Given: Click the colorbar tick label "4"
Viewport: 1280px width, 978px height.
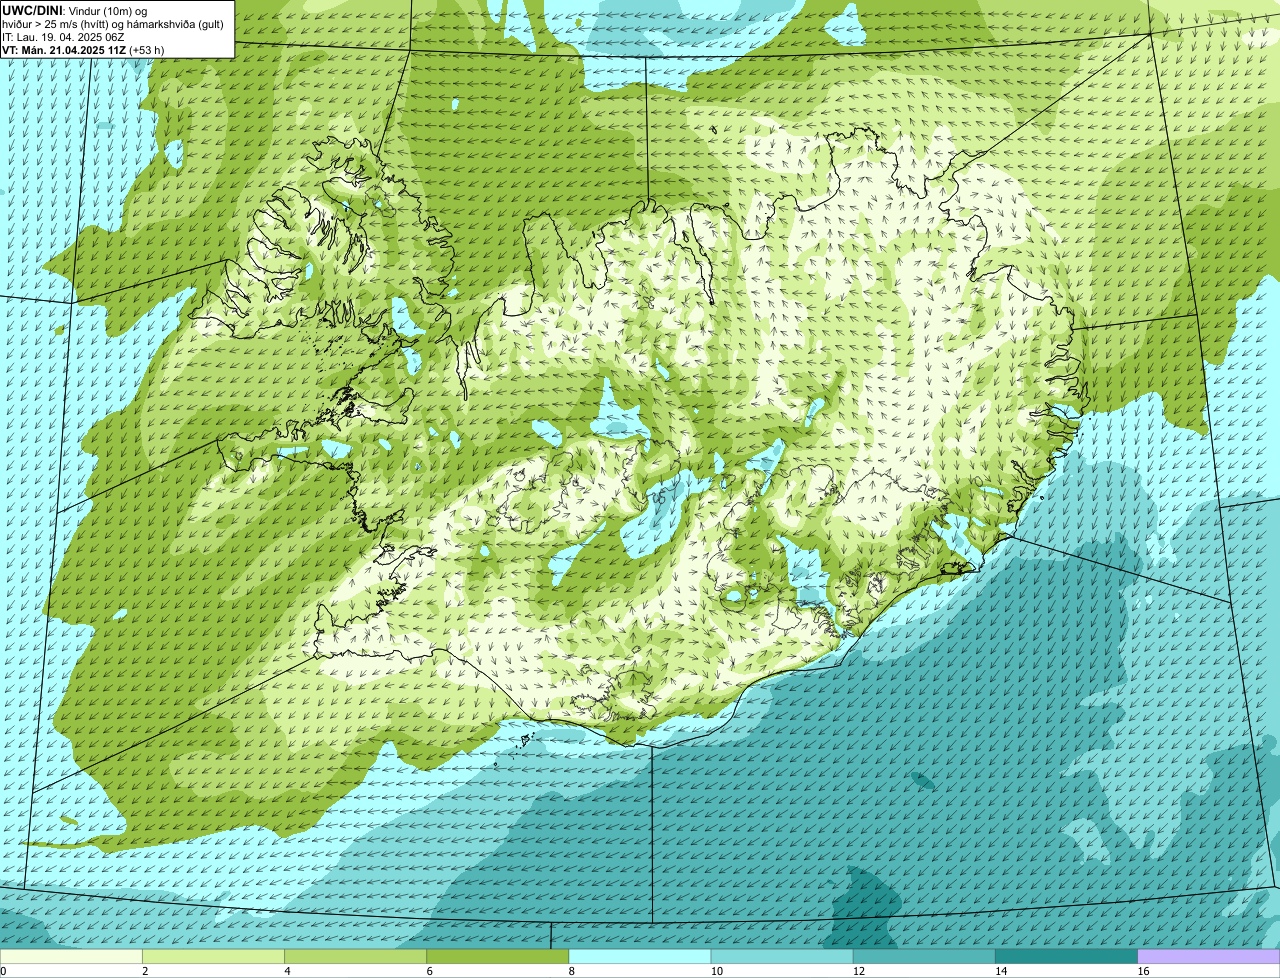Looking at the screenshot, I should (287, 971).
